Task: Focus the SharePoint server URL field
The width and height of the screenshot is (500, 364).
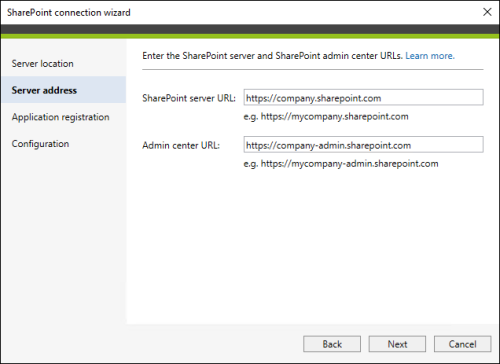Action: tap(363, 97)
